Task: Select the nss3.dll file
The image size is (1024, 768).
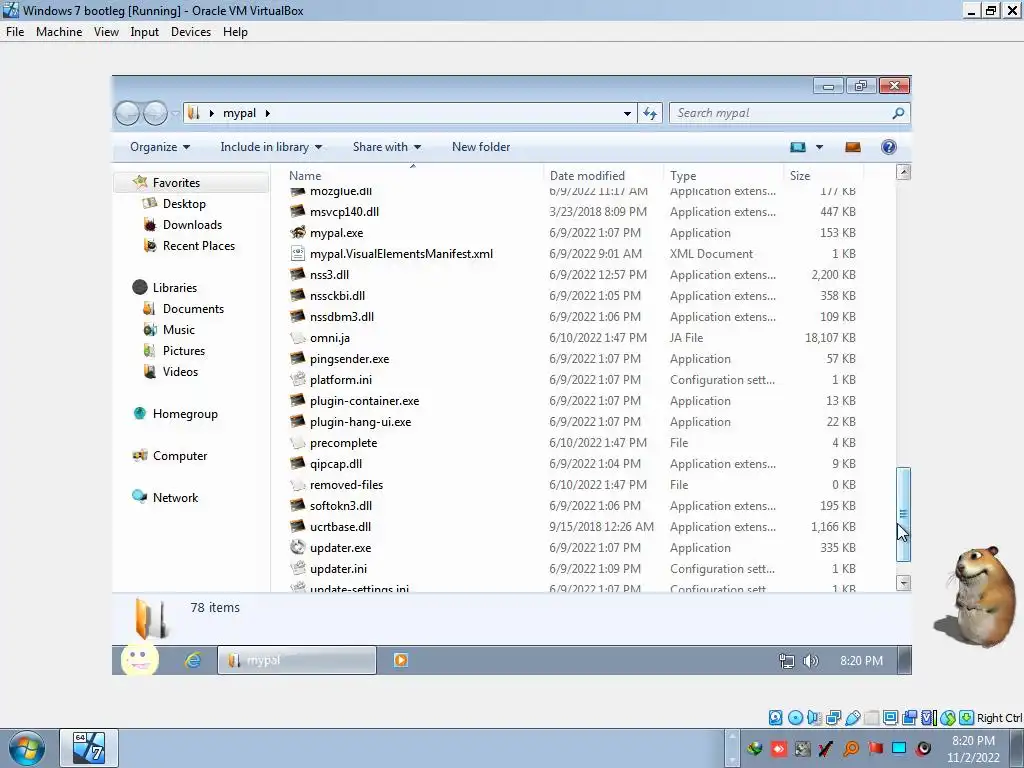Action: 329,275
